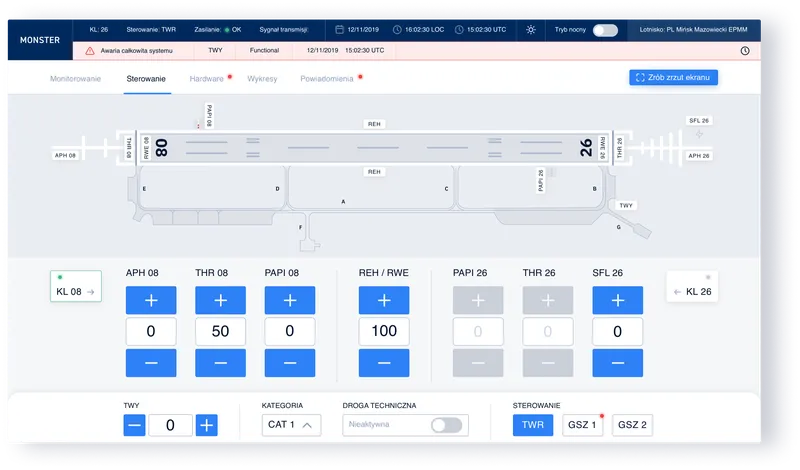Click the MONSTER logo
Viewport: 800px width, 470px height.
pos(40,40)
